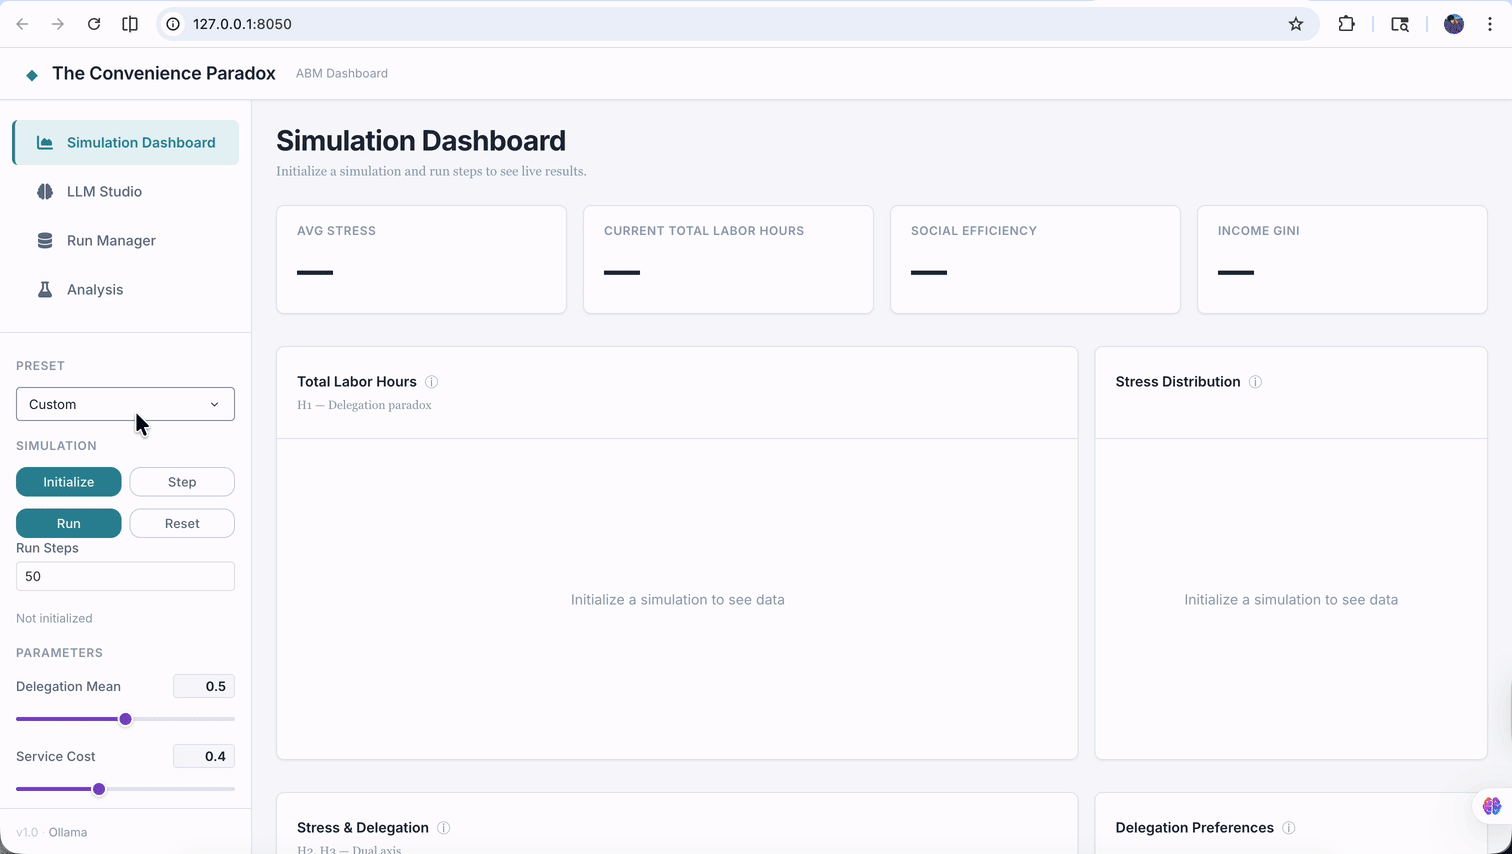Image resolution: width=1512 pixels, height=854 pixels.
Task: Open the browser profile avatar
Action: [x=1454, y=24]
